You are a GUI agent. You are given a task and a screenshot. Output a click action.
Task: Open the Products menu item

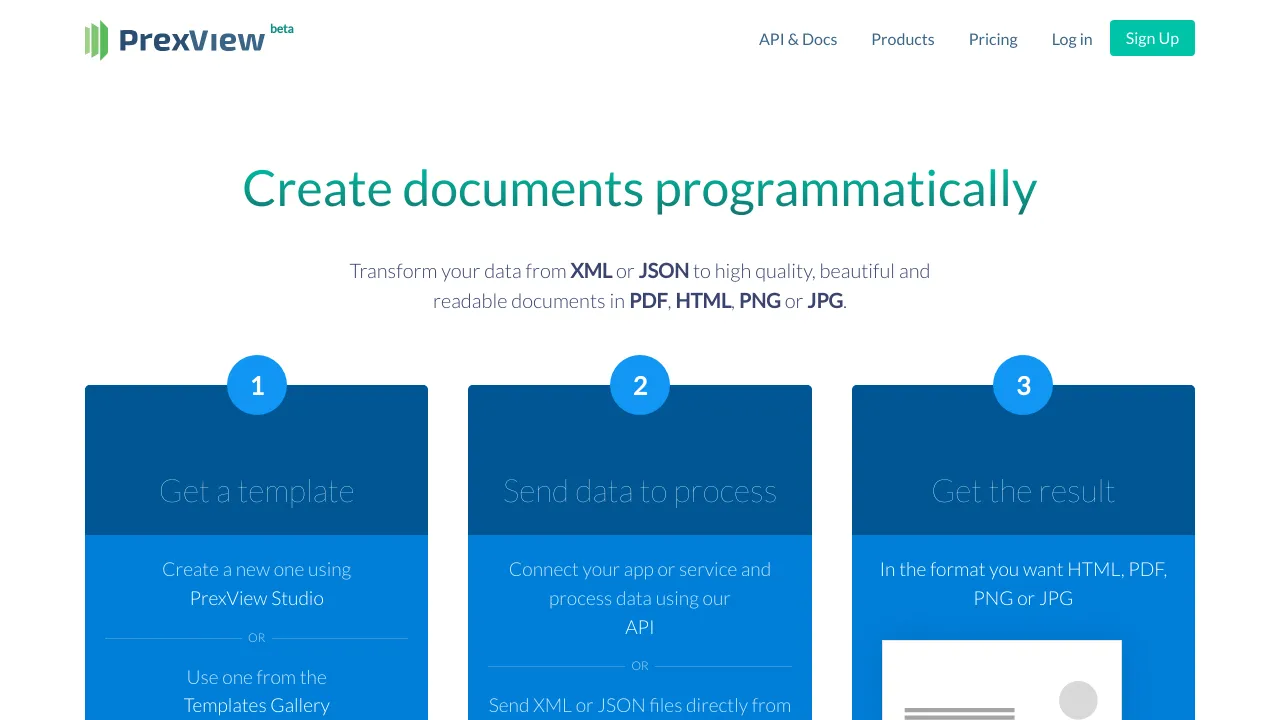[903, 39]
